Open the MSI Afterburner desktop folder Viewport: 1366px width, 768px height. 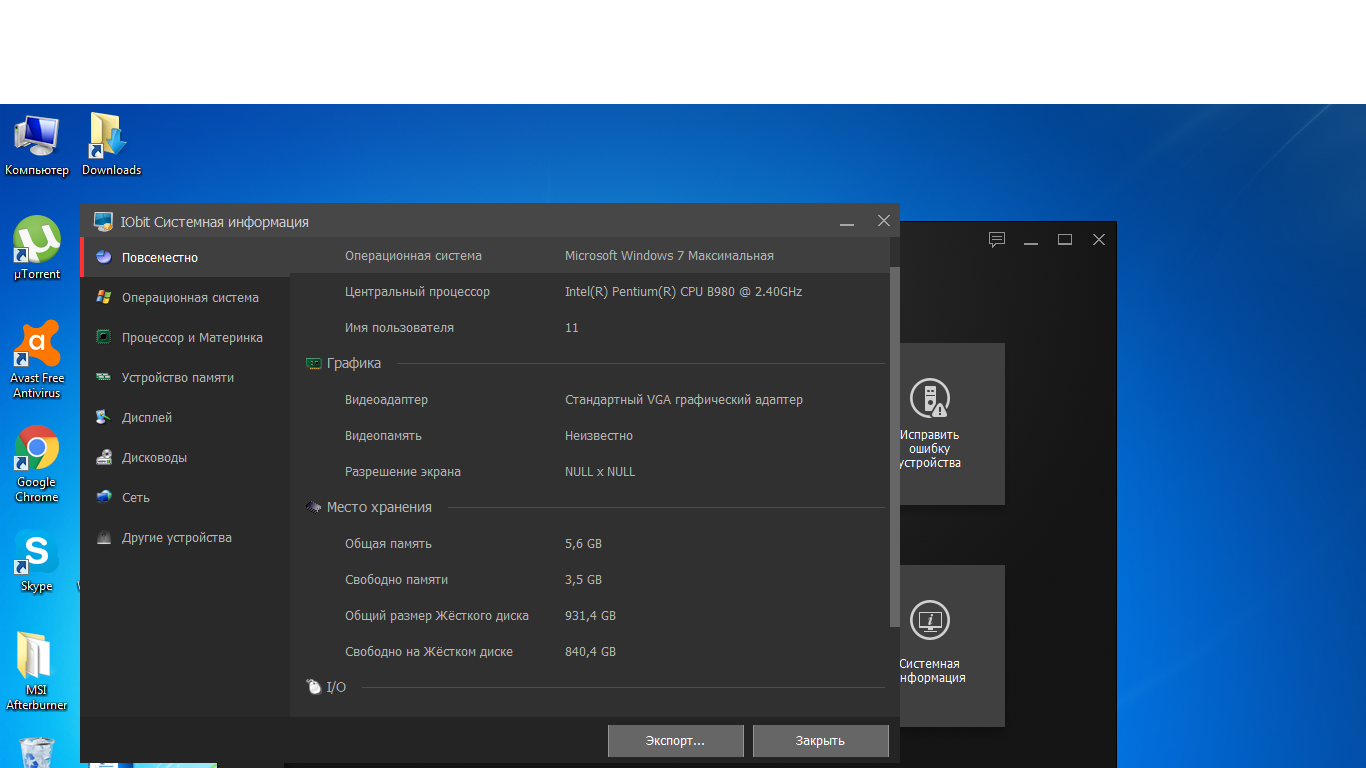click(37, 670)
